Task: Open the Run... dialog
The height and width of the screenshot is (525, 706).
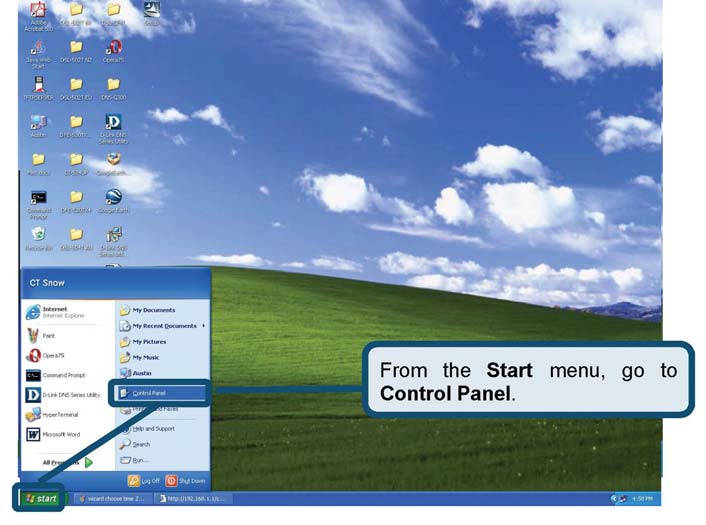Action: point(134,460)
